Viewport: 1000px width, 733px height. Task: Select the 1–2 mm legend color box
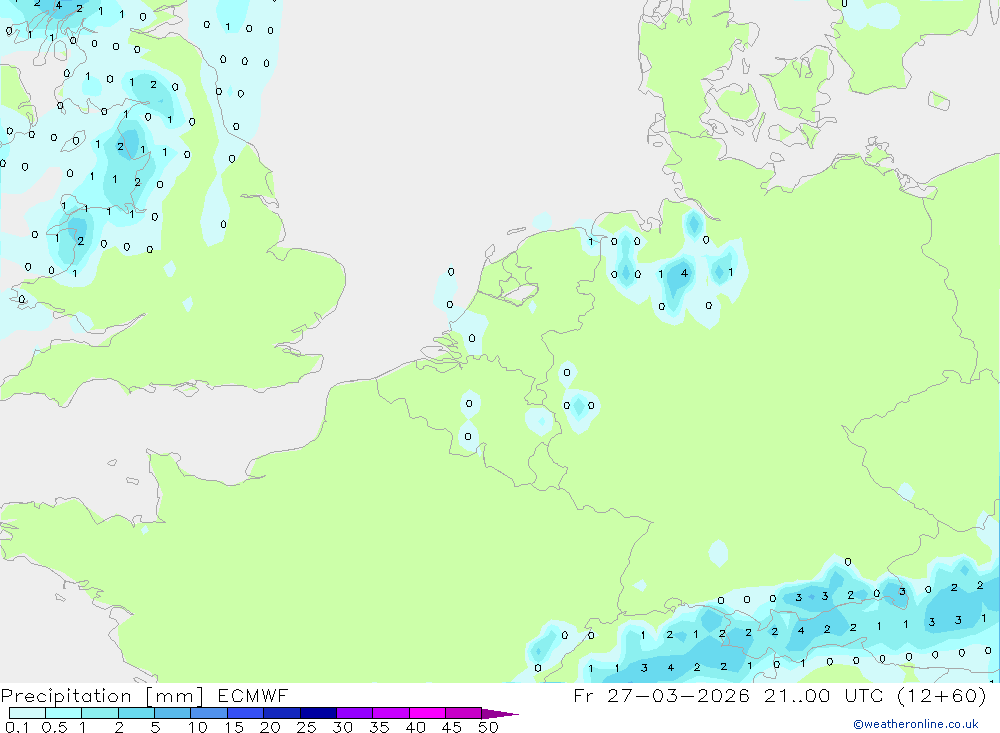pyautogui.click(x=100, y=713)
